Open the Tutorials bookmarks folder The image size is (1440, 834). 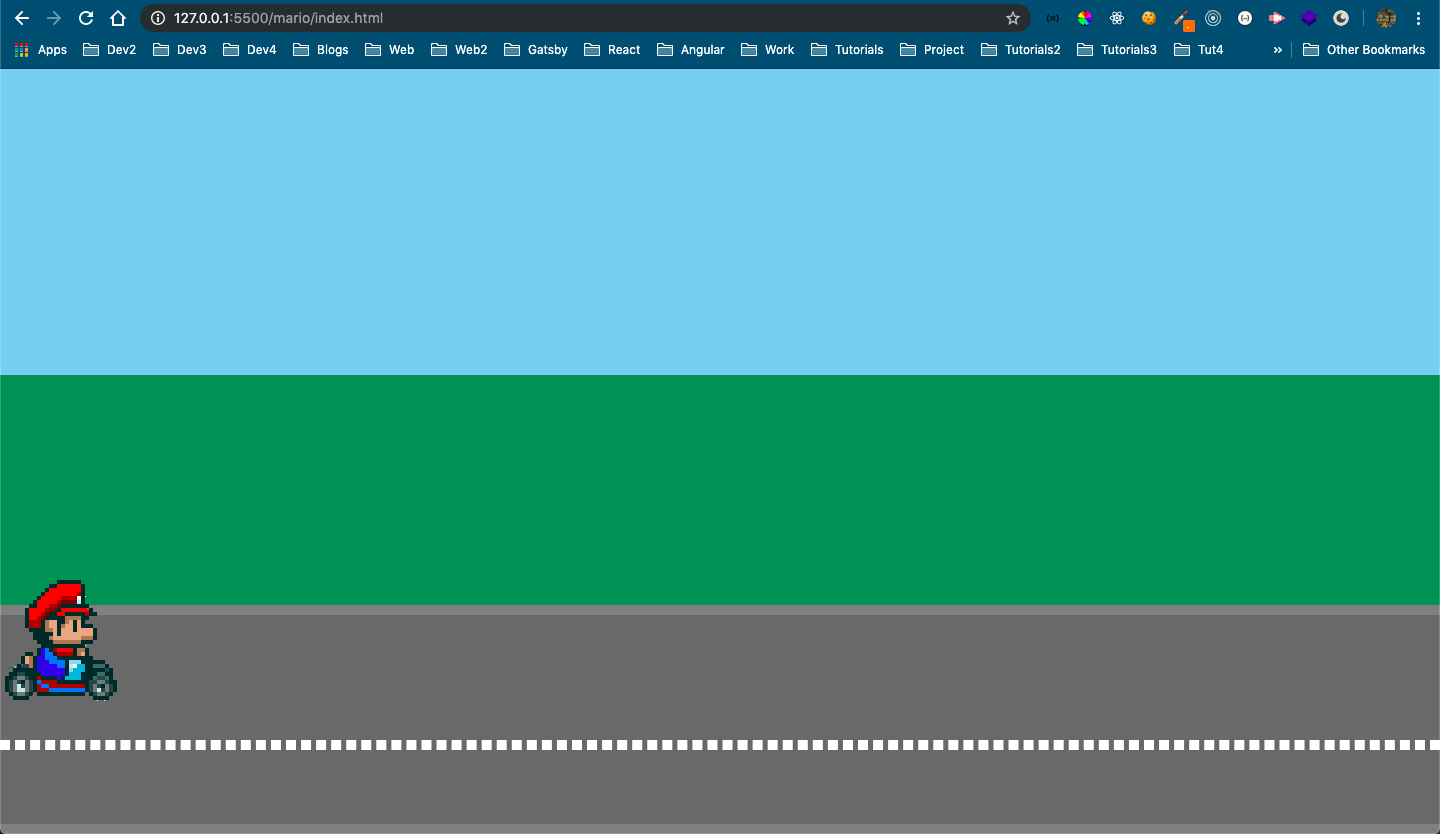tap(847, 49)
